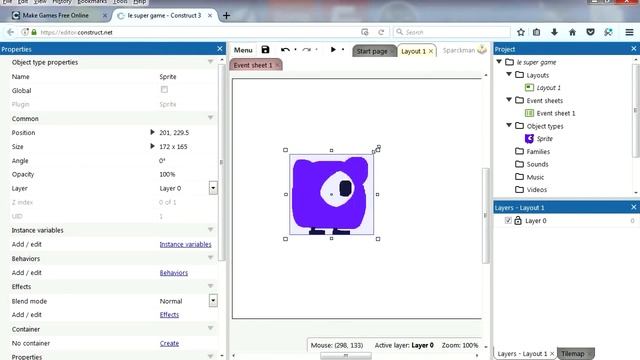Toggle Layer 0 visibility checkbox
The width and height of the screenshot is (640, 360).
pyautogui.click(x=508, y=220)
